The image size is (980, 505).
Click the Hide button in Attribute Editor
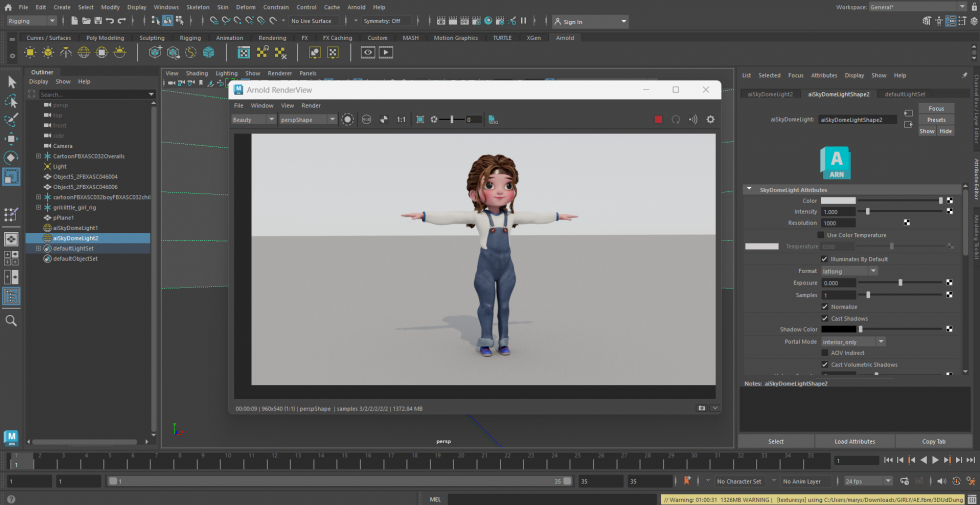coord(946,131)
